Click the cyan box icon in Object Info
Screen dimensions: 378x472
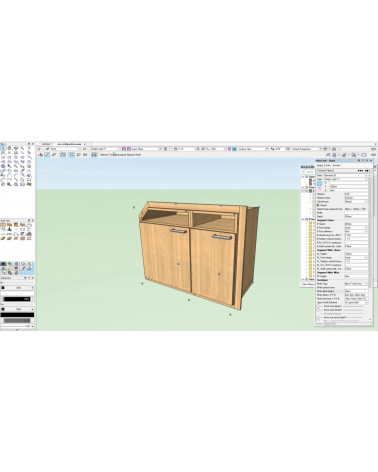[x=320, y=183]
